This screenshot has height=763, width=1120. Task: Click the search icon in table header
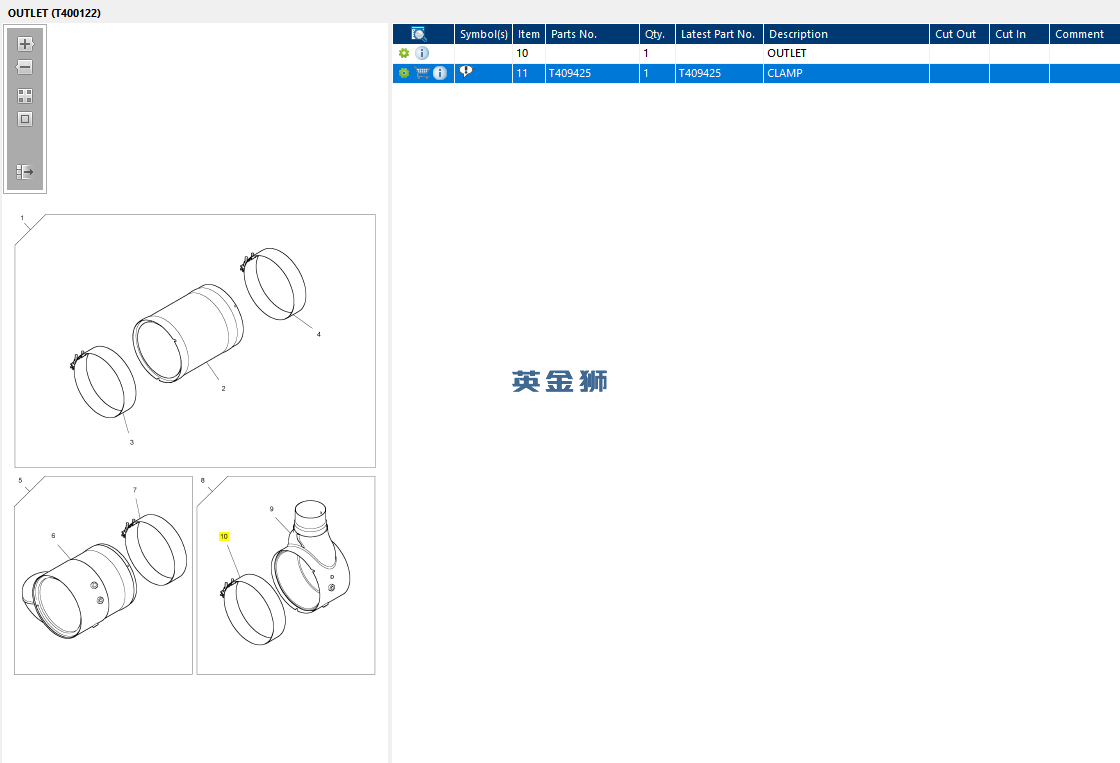pyautogui.click(x=419, y=34)
